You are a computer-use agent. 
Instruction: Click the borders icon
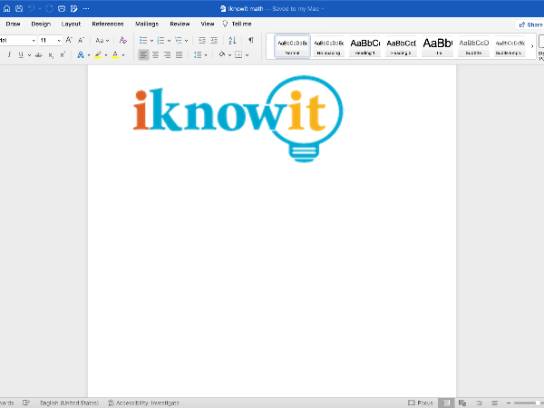238,55
